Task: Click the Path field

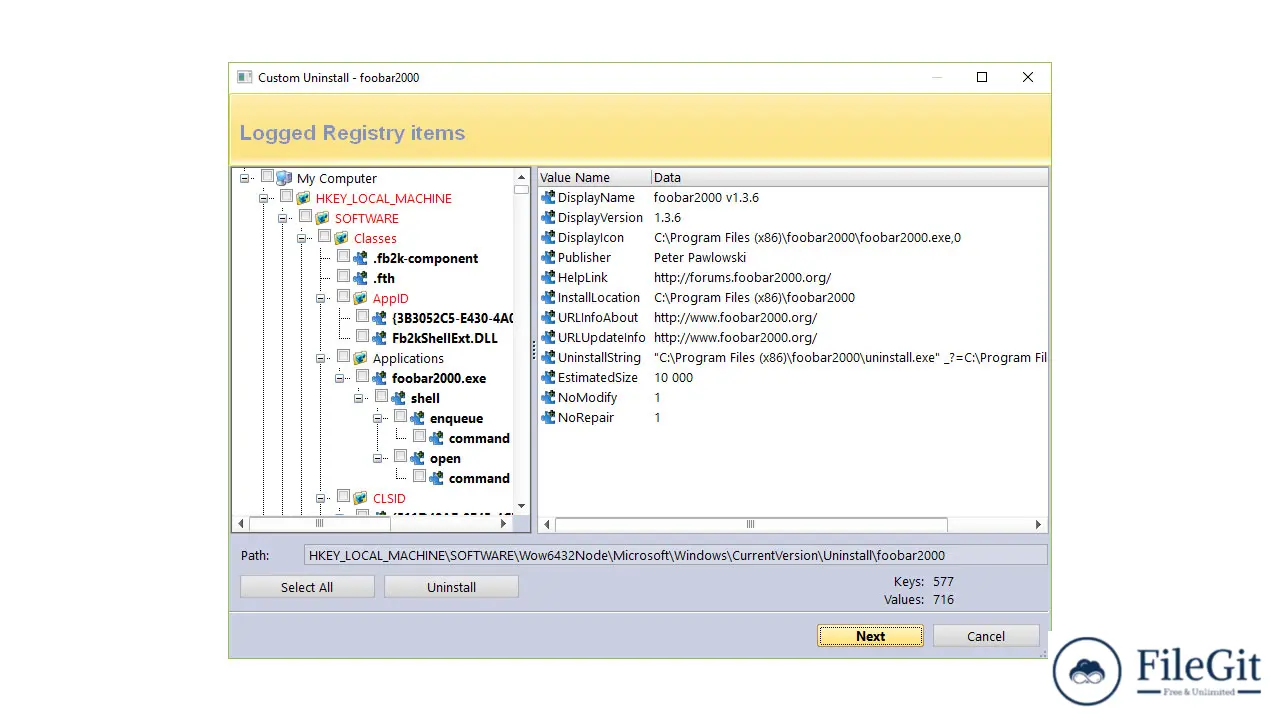Action: coord(676,555)
